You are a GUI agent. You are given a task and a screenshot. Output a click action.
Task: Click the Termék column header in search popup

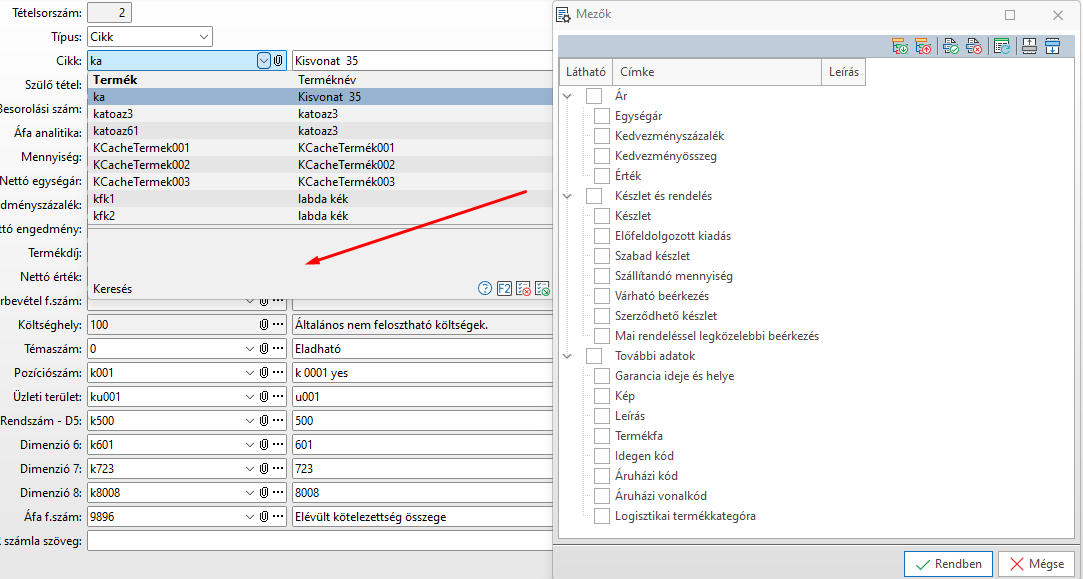(115, 80)
